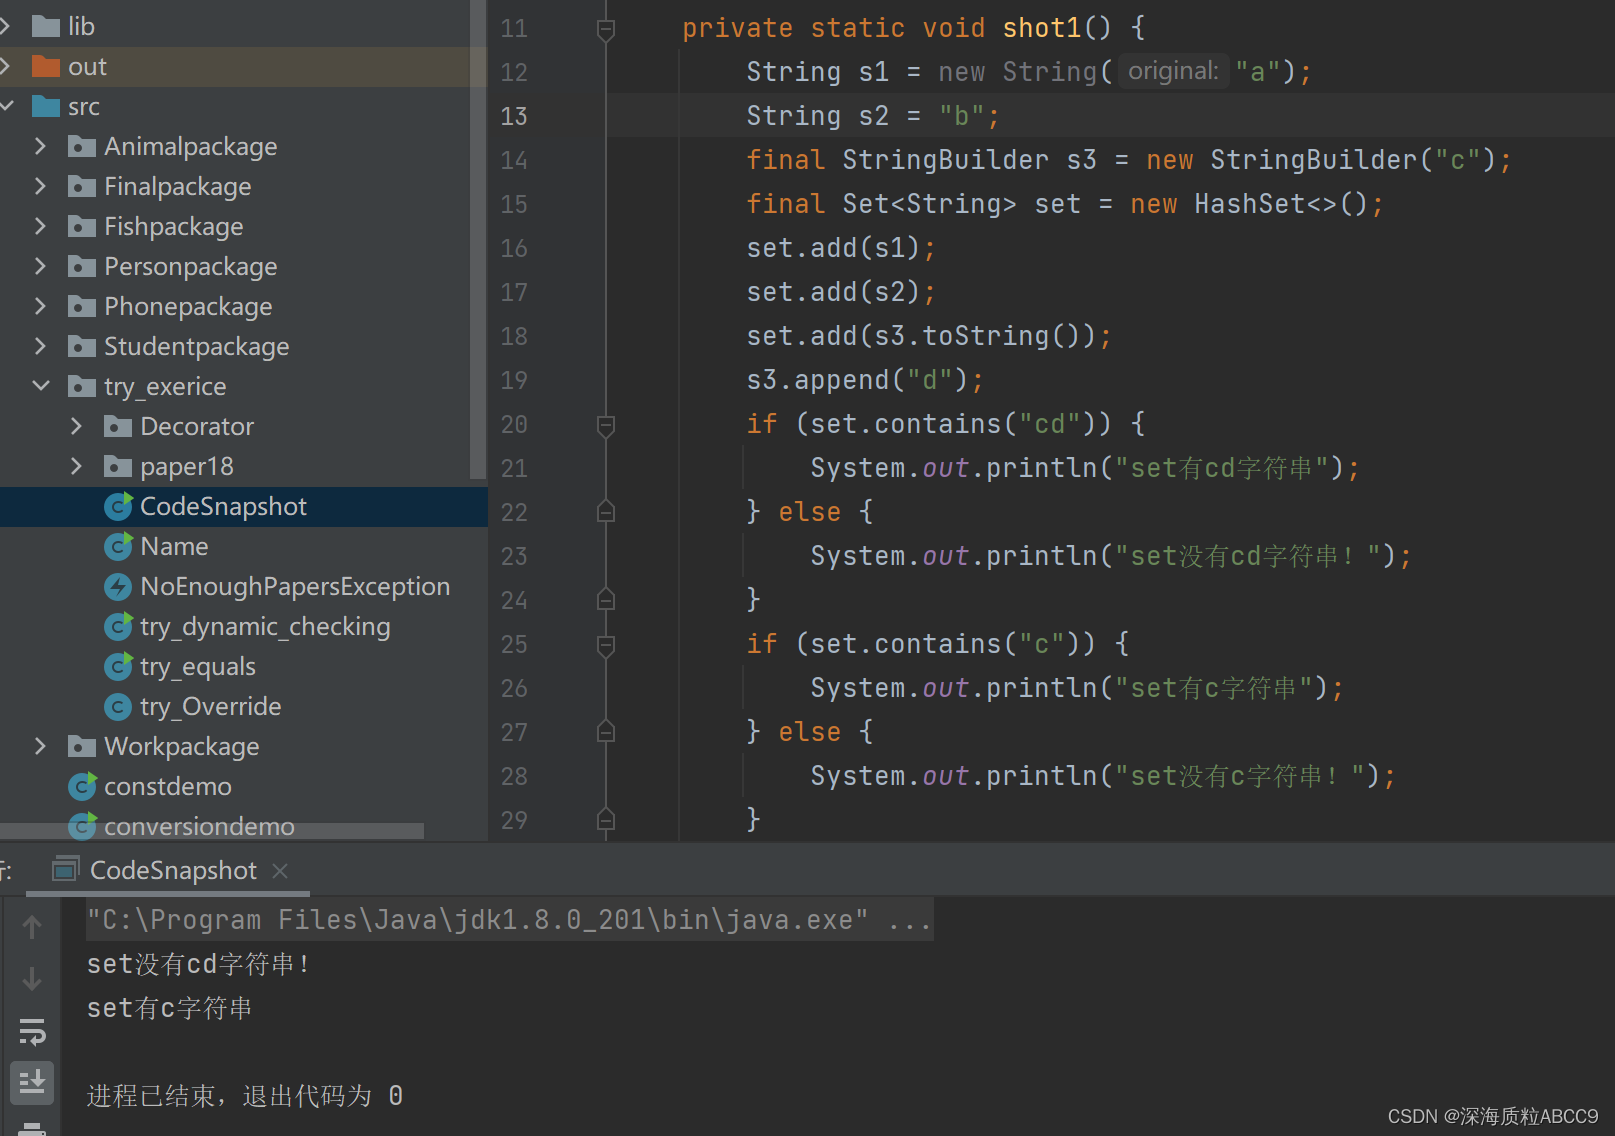1615x1136 pixels.
Task: Click line number 20 in the gutter
Action: pyautogui.click(x=514, y=424)
